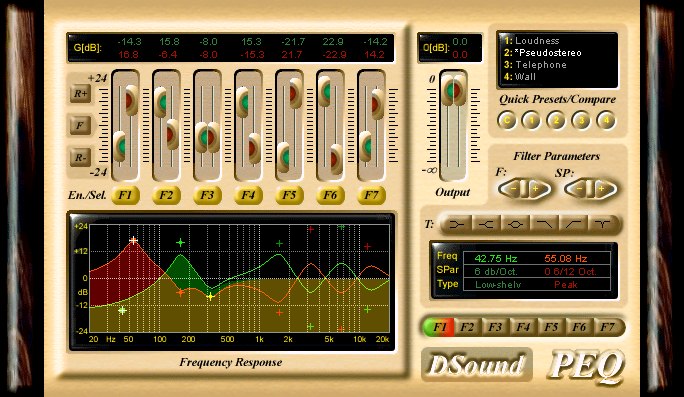Image resolution: width=684 pixels, height=397 pixels.
Task: Choose the peak filter type icon
Action: point(516,224)
